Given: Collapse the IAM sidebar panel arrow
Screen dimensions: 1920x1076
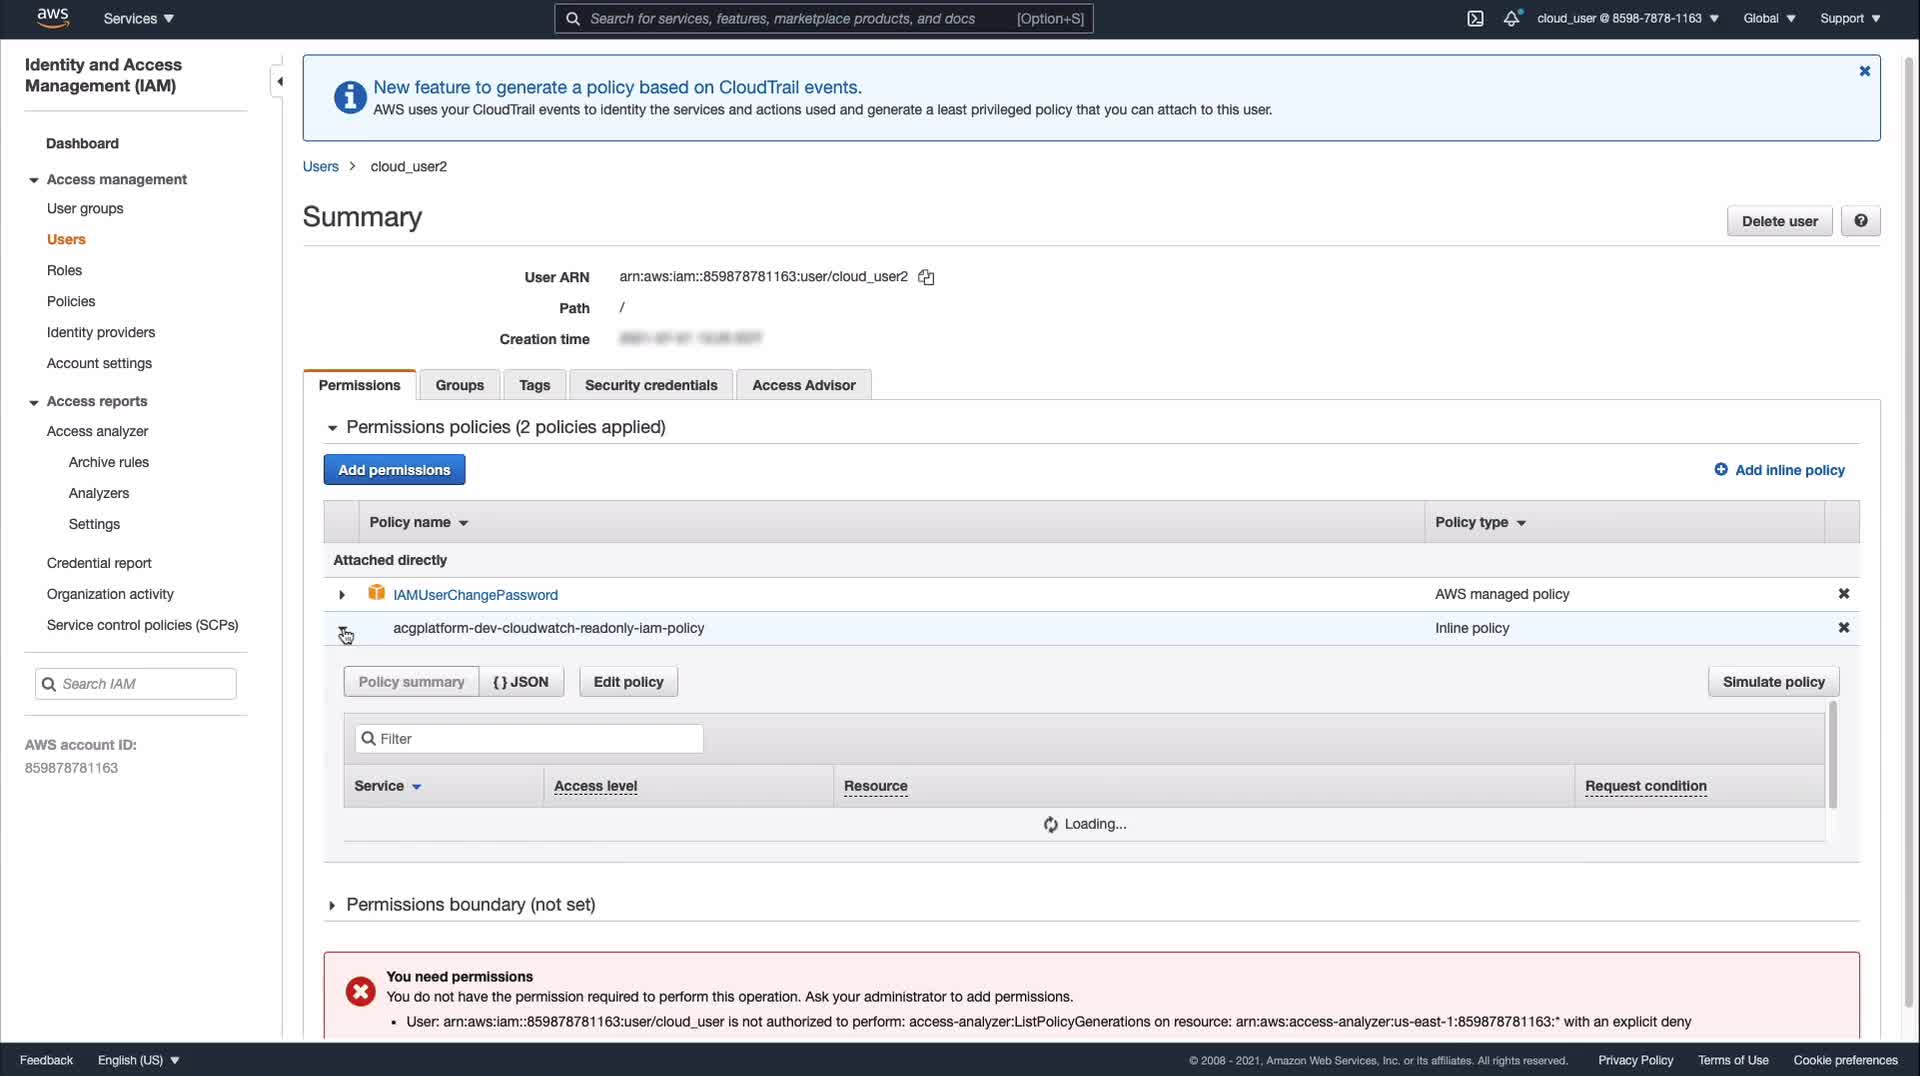Looking at the screenshot, I should (x=279, y=81).
